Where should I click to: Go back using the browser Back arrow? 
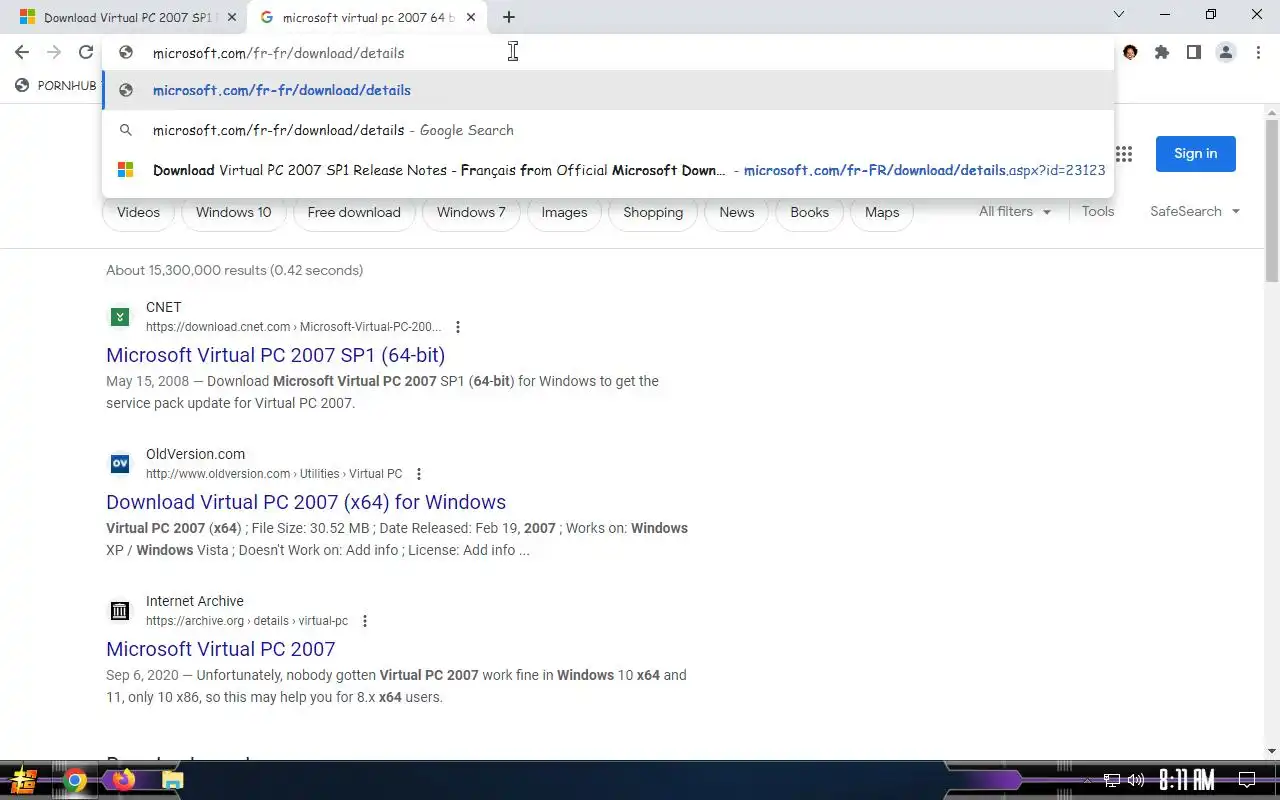click(x=22, y=52)
